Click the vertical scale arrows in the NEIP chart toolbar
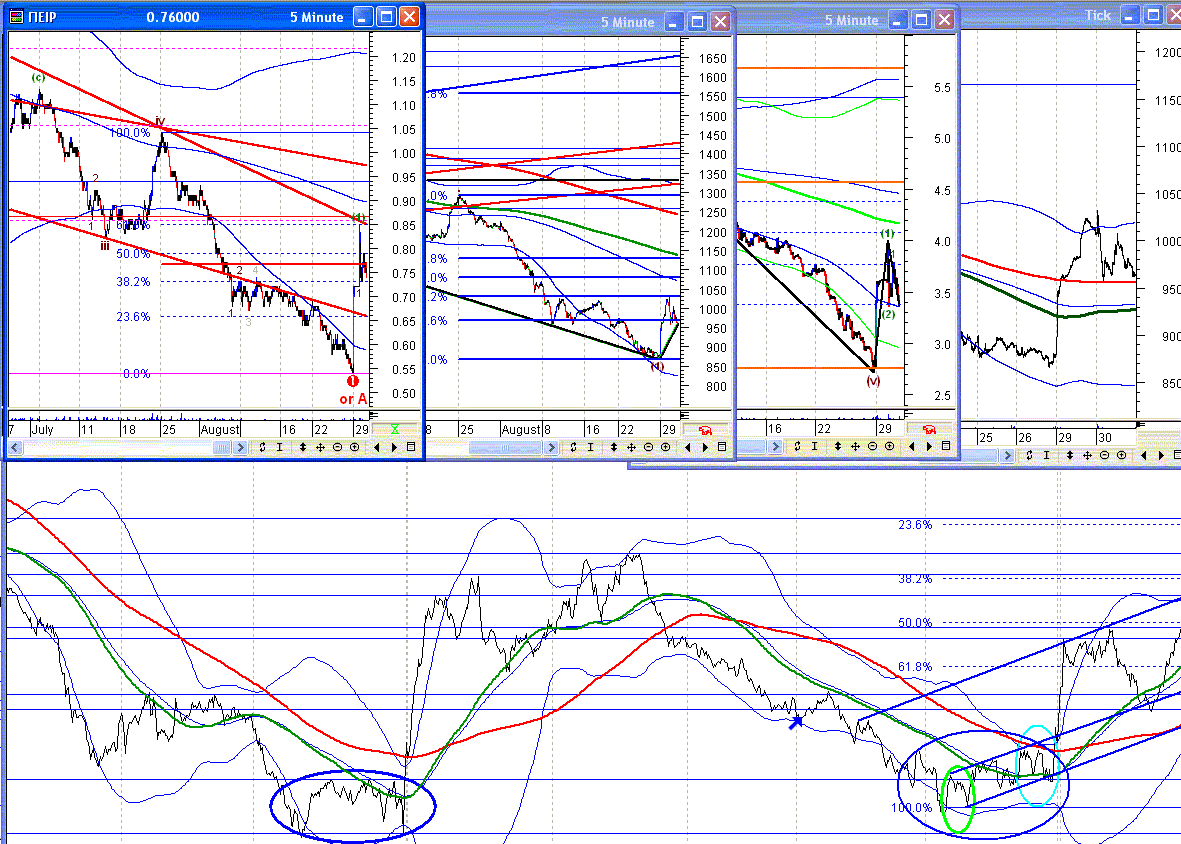 pos(302,447)
